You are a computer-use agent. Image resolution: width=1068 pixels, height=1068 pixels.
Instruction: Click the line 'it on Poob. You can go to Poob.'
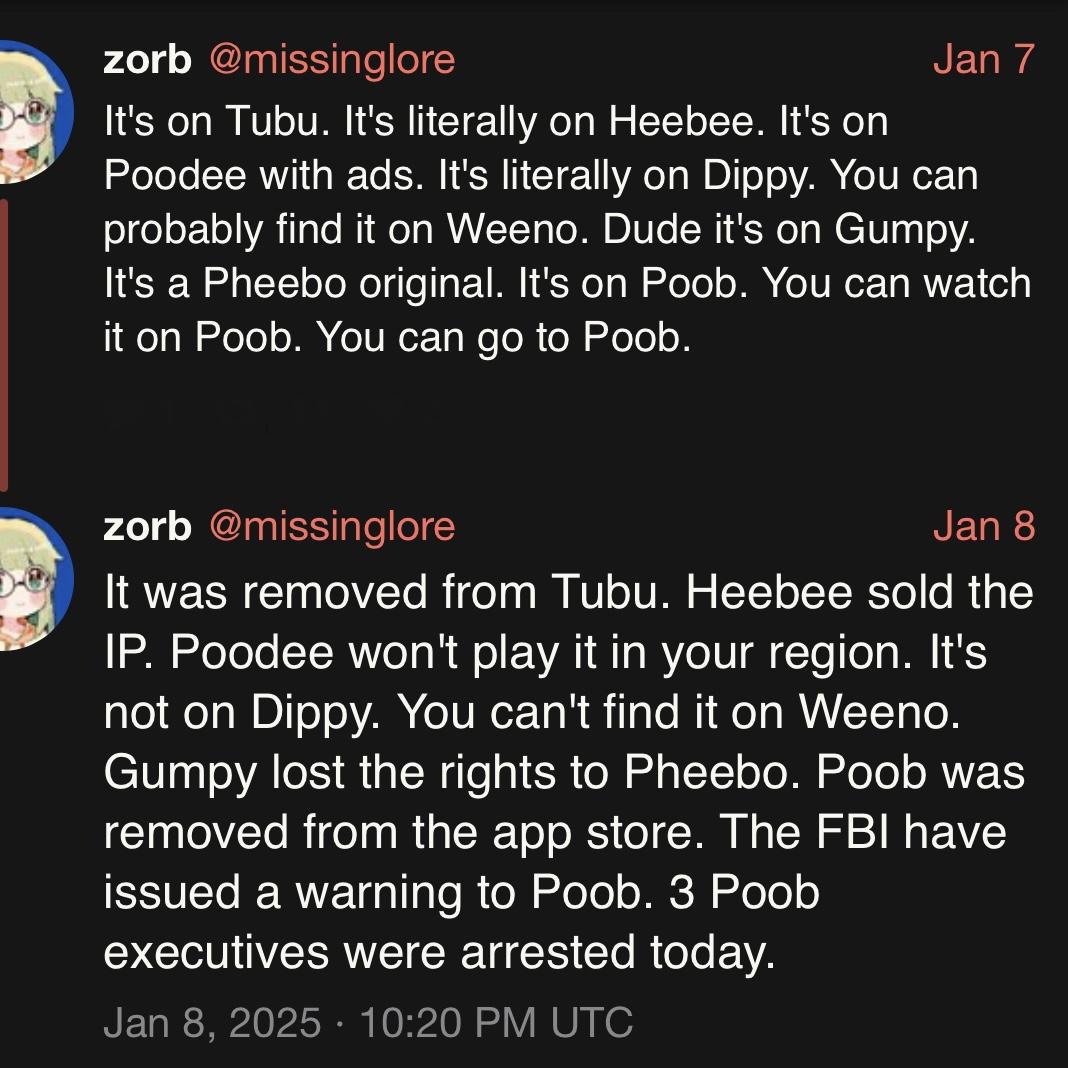(397, 338)
